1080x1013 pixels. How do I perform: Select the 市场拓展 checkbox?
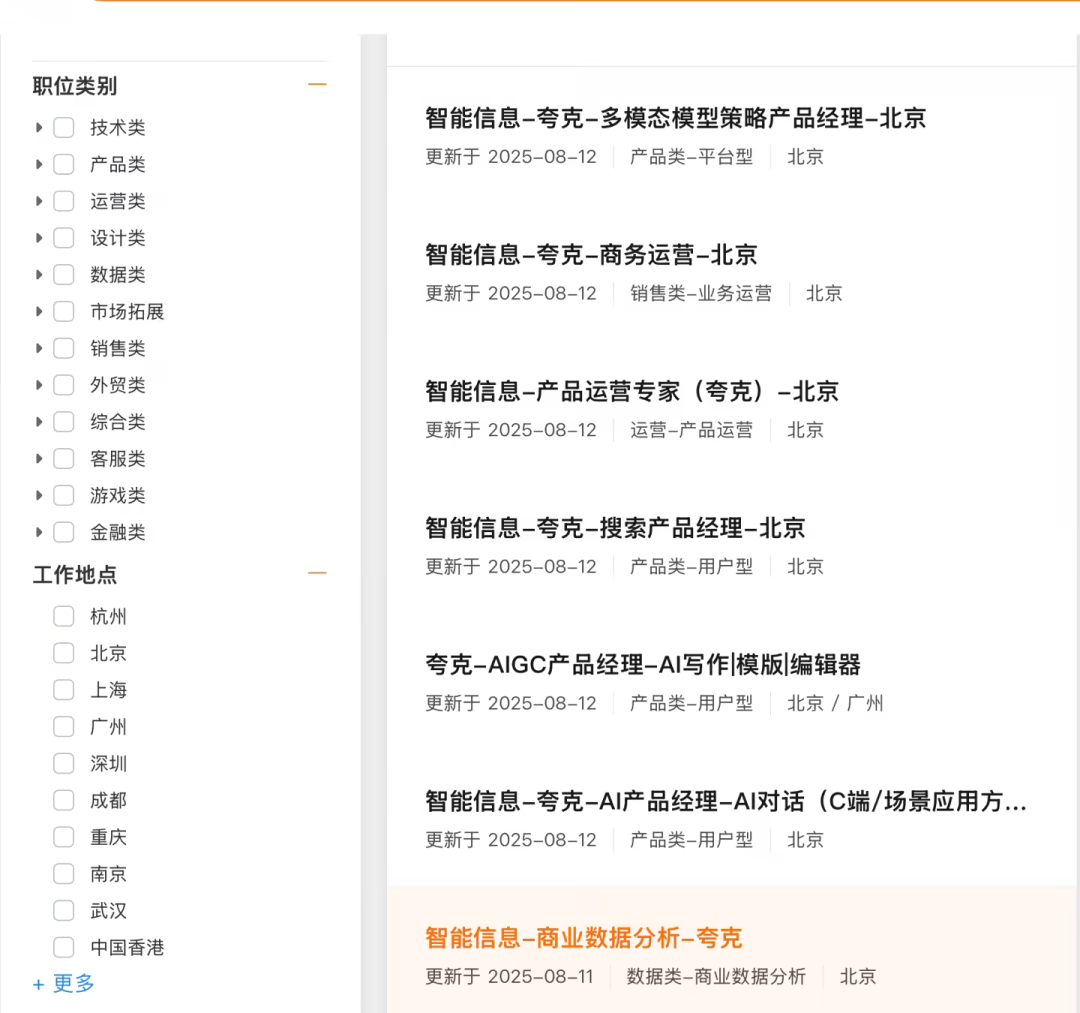pos(64,311)
